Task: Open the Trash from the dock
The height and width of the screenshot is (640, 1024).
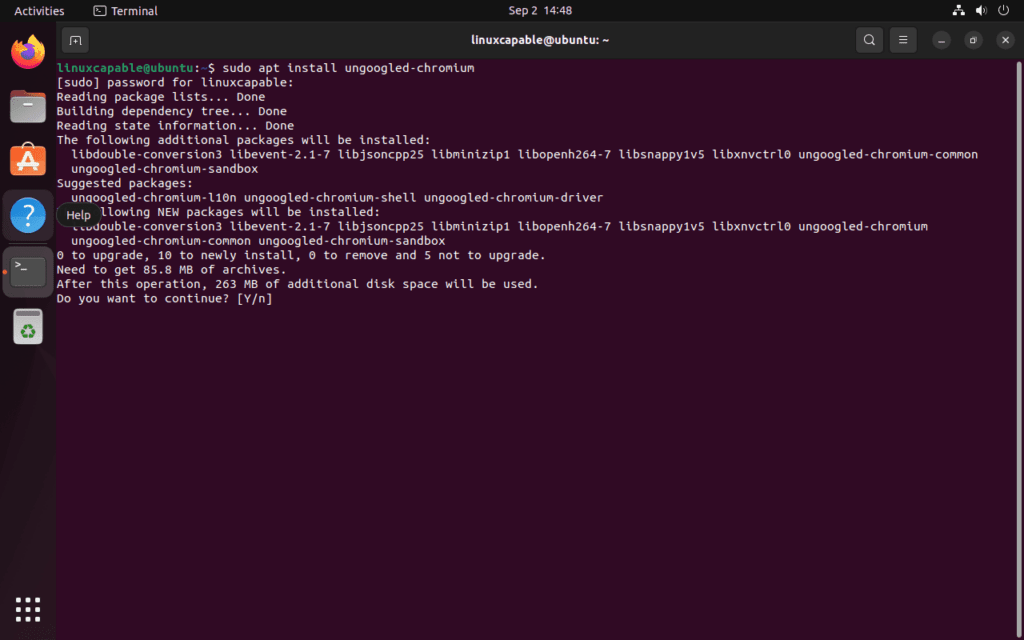Action: click(27, 325)
